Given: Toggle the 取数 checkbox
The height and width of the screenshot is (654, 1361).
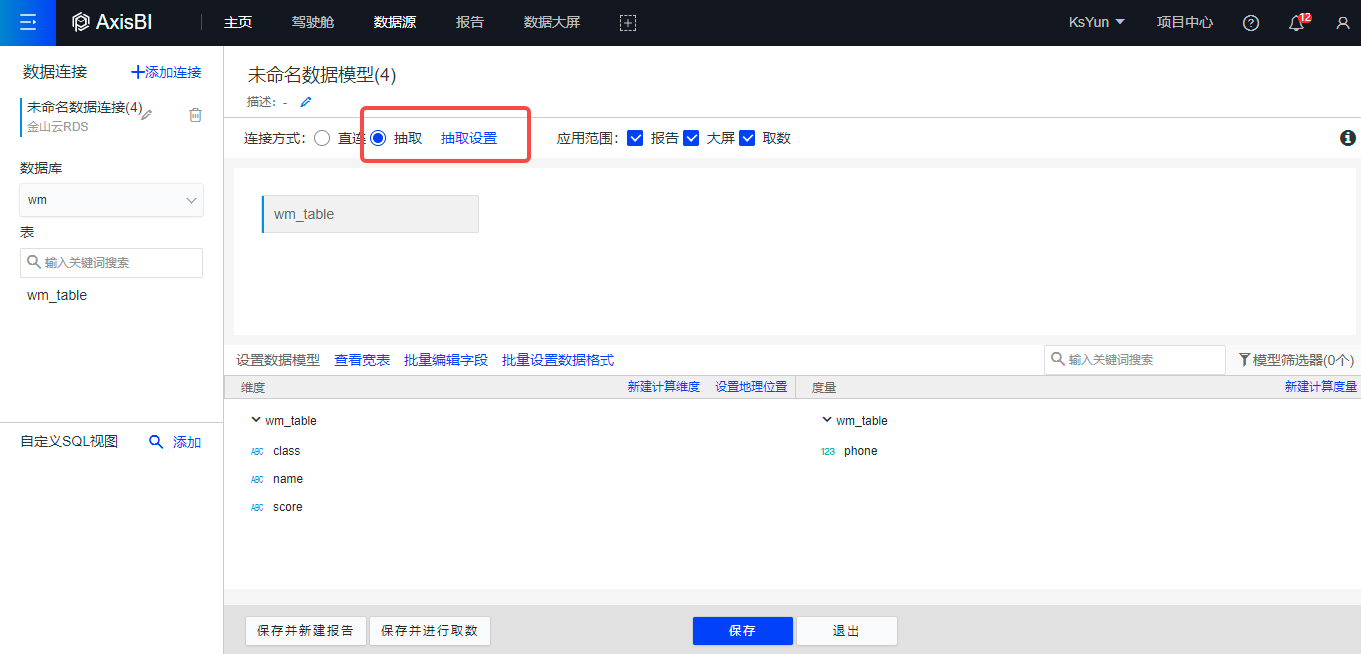Looking at the screenshot, I should point(747,138).
